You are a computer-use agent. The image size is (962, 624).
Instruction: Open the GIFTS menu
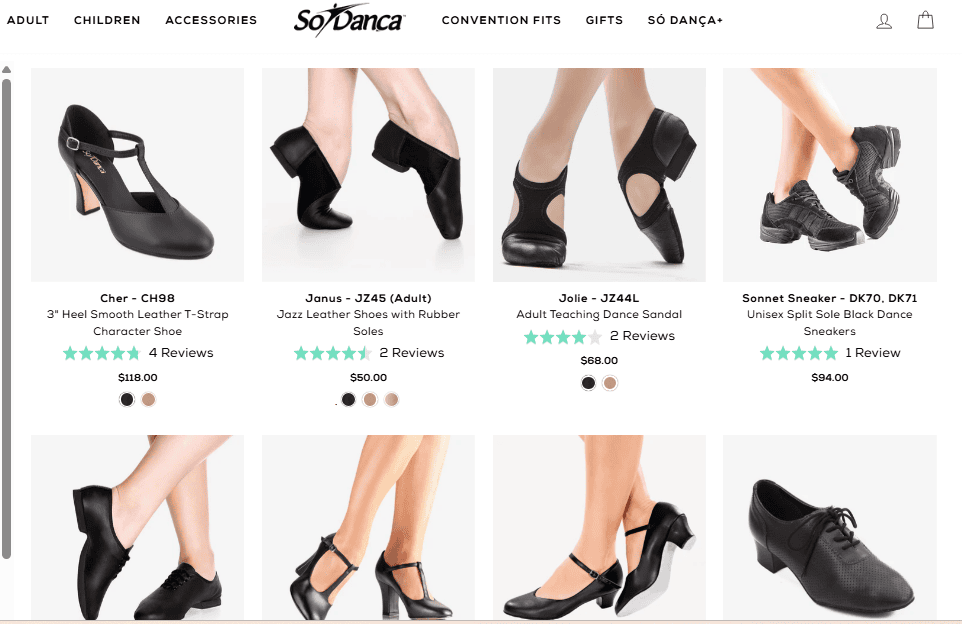pyautogui.click(x=604, y=19)
